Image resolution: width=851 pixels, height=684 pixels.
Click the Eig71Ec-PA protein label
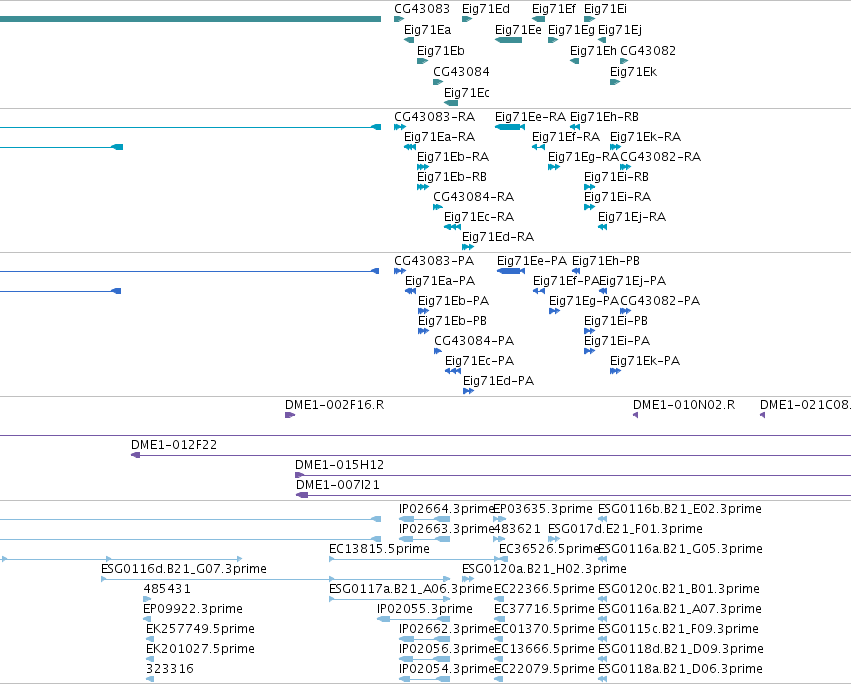(x=480, y=362)
